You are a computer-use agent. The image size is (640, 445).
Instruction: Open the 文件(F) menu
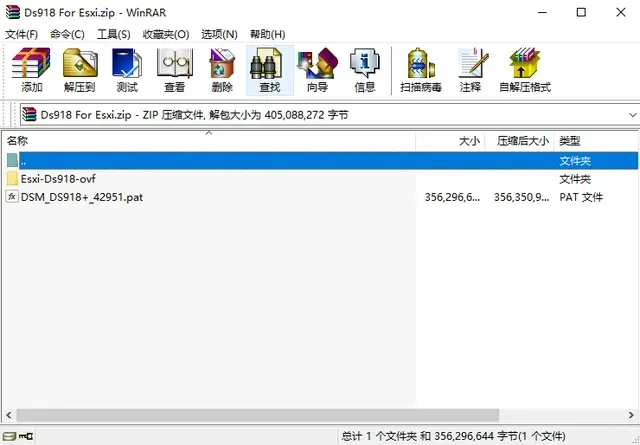pos(22,34)
